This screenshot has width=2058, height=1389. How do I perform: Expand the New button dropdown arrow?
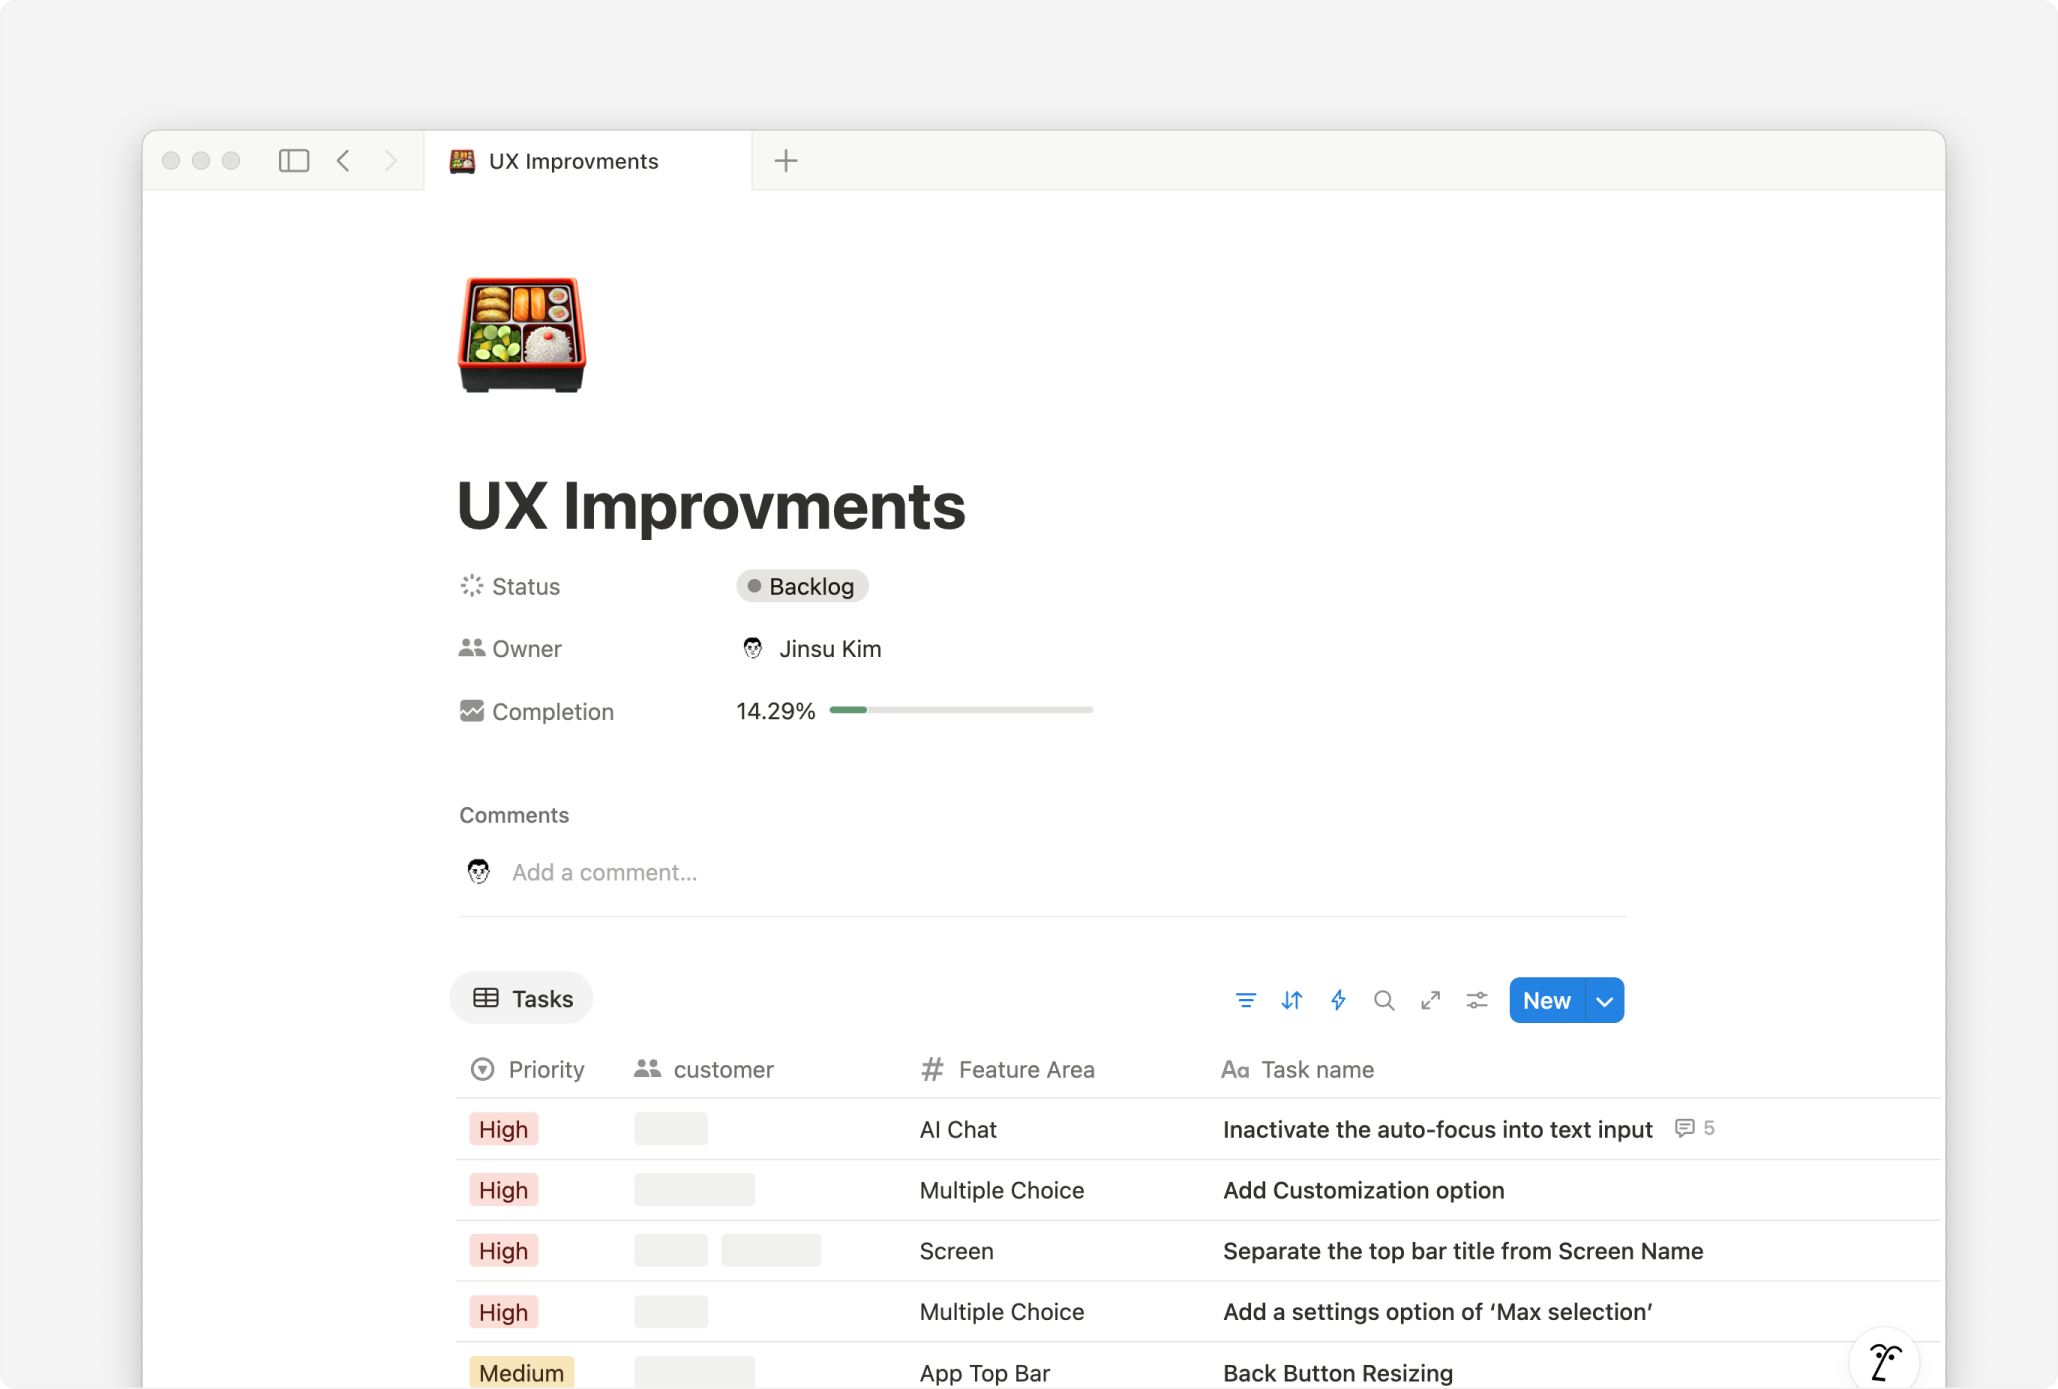click(1604, 1001)
